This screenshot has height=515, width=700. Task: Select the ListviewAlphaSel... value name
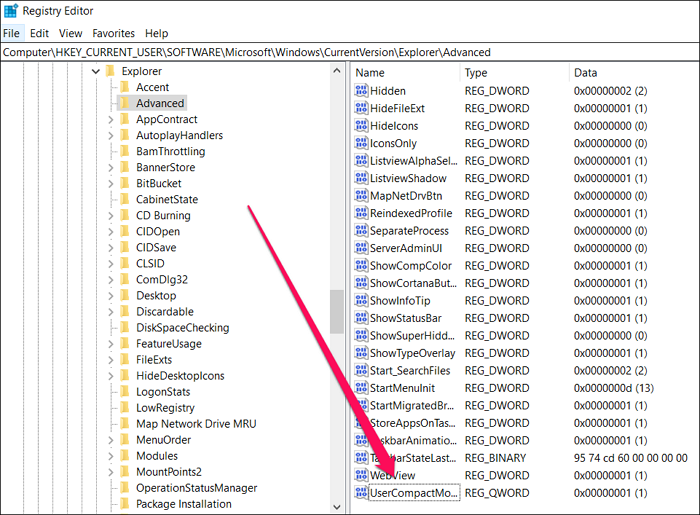414,161
